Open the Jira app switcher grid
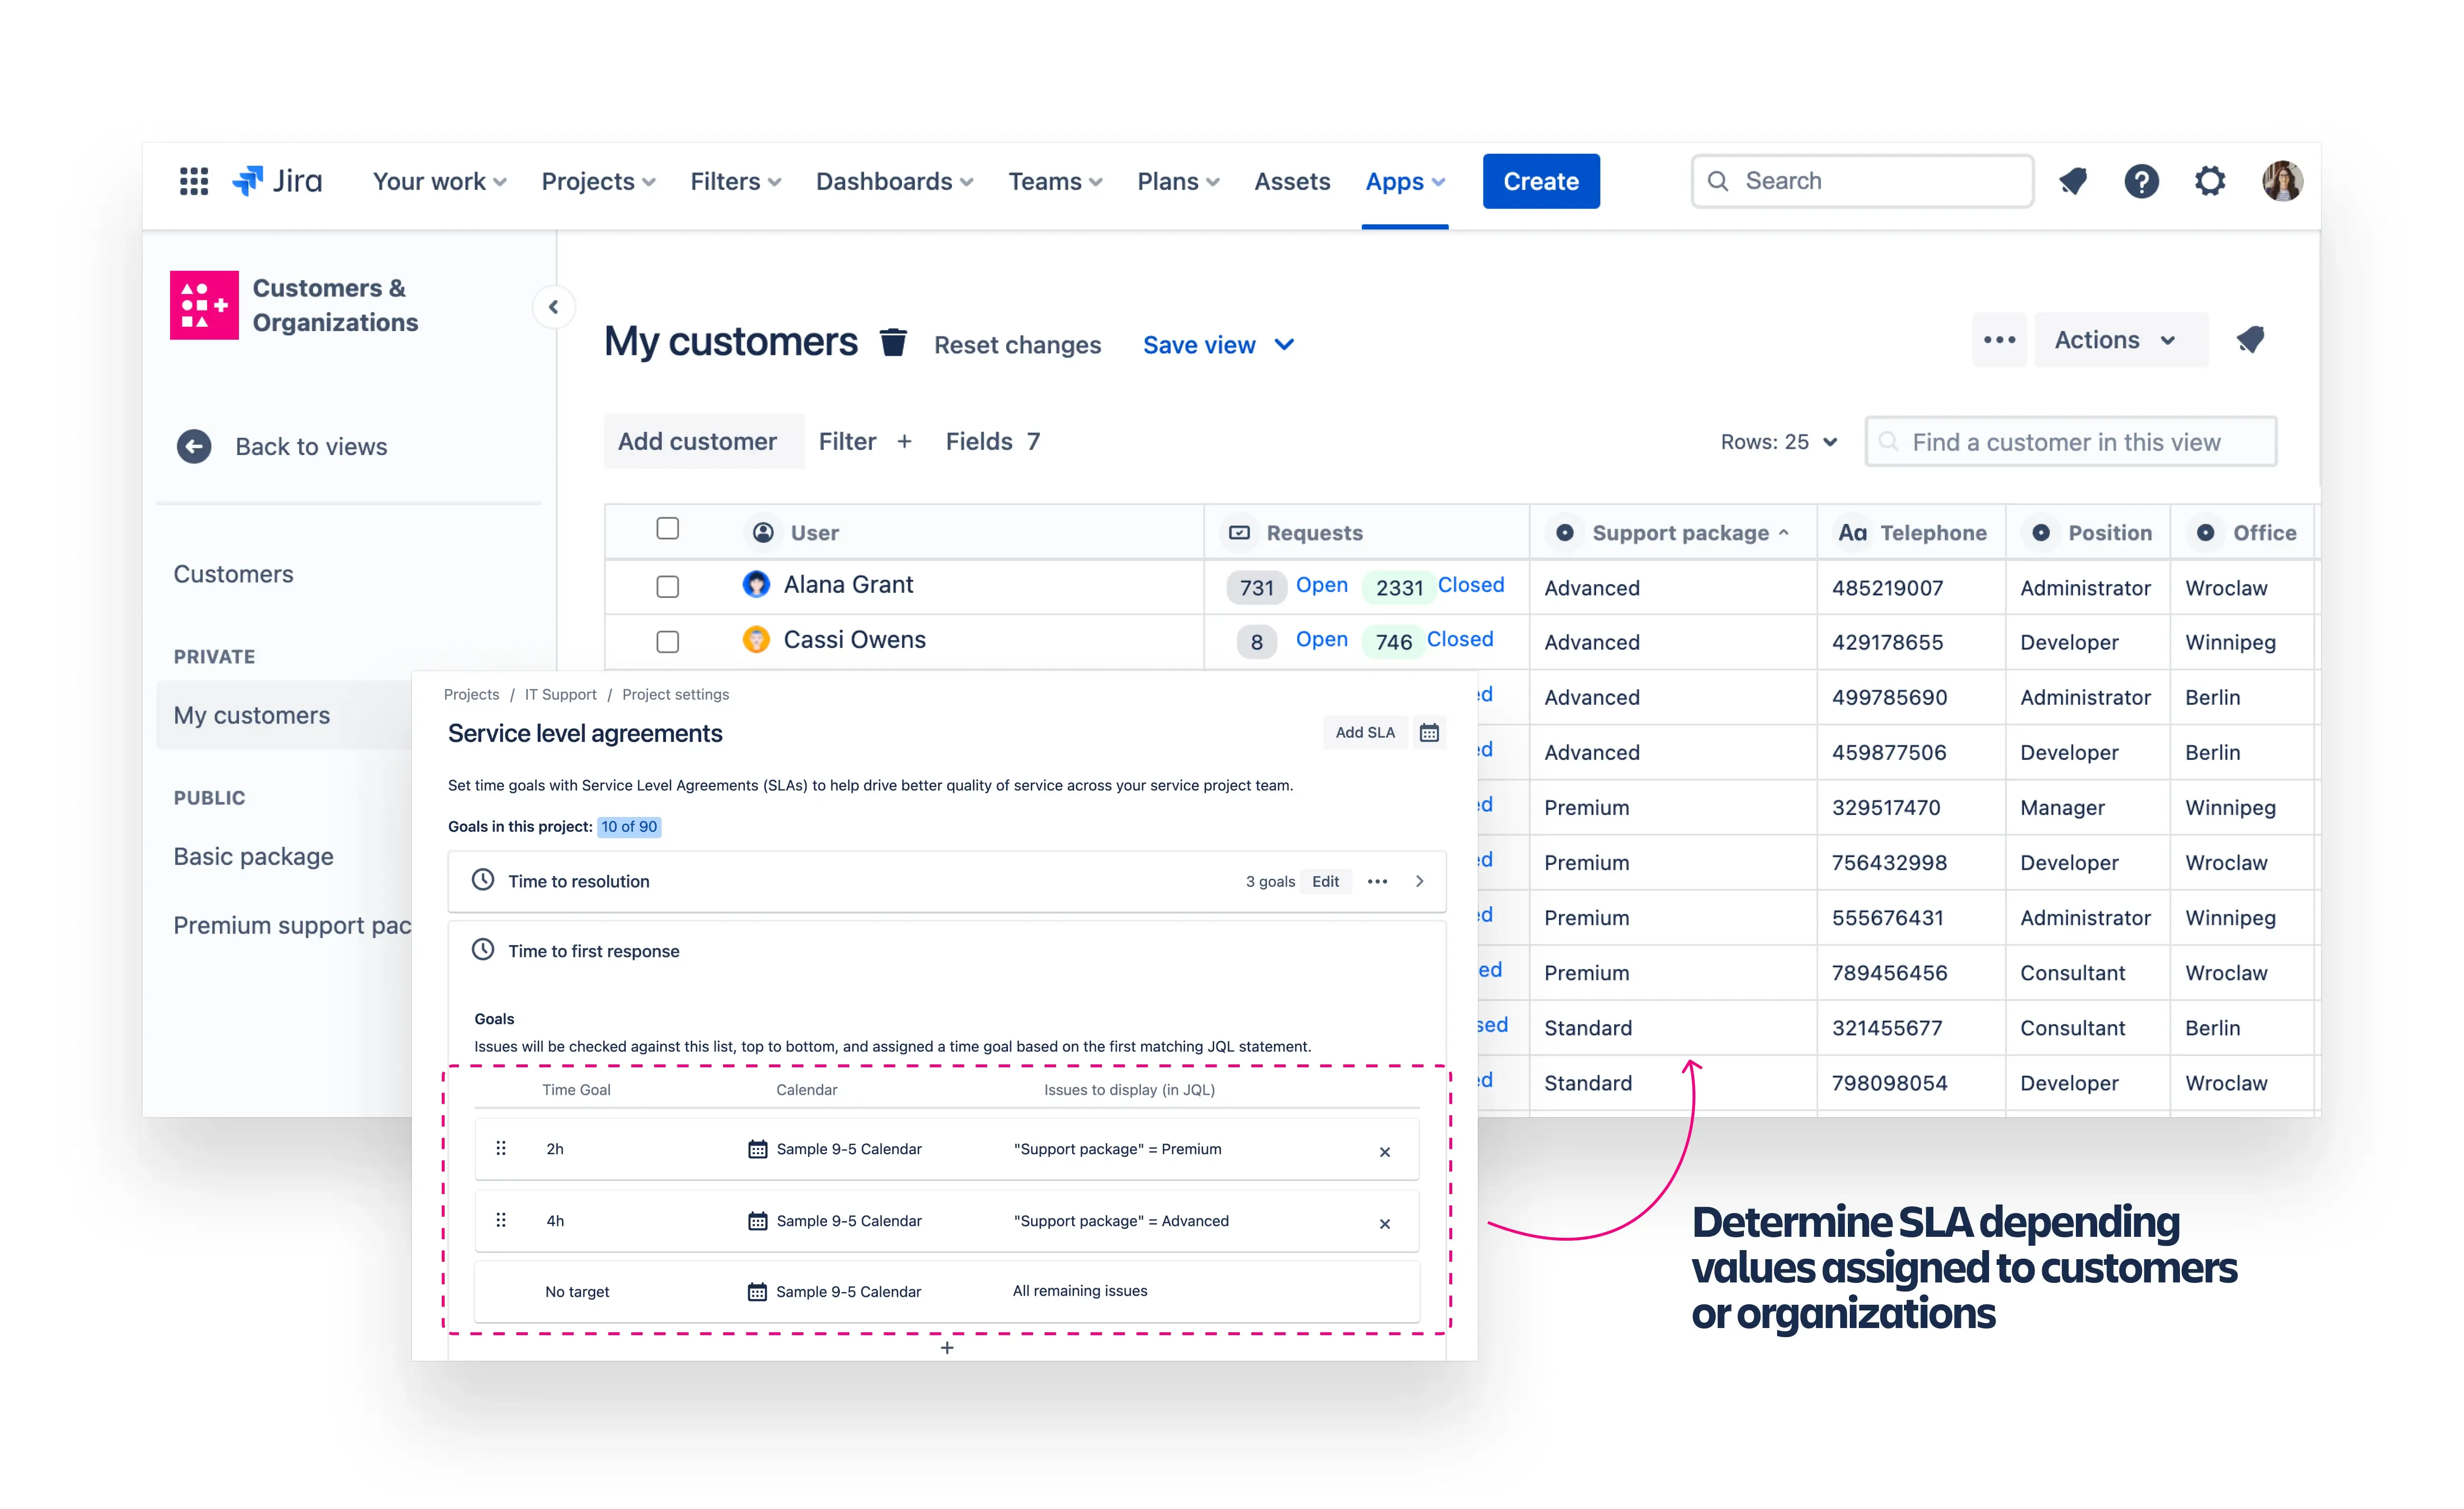 click(x=194, y=181)
